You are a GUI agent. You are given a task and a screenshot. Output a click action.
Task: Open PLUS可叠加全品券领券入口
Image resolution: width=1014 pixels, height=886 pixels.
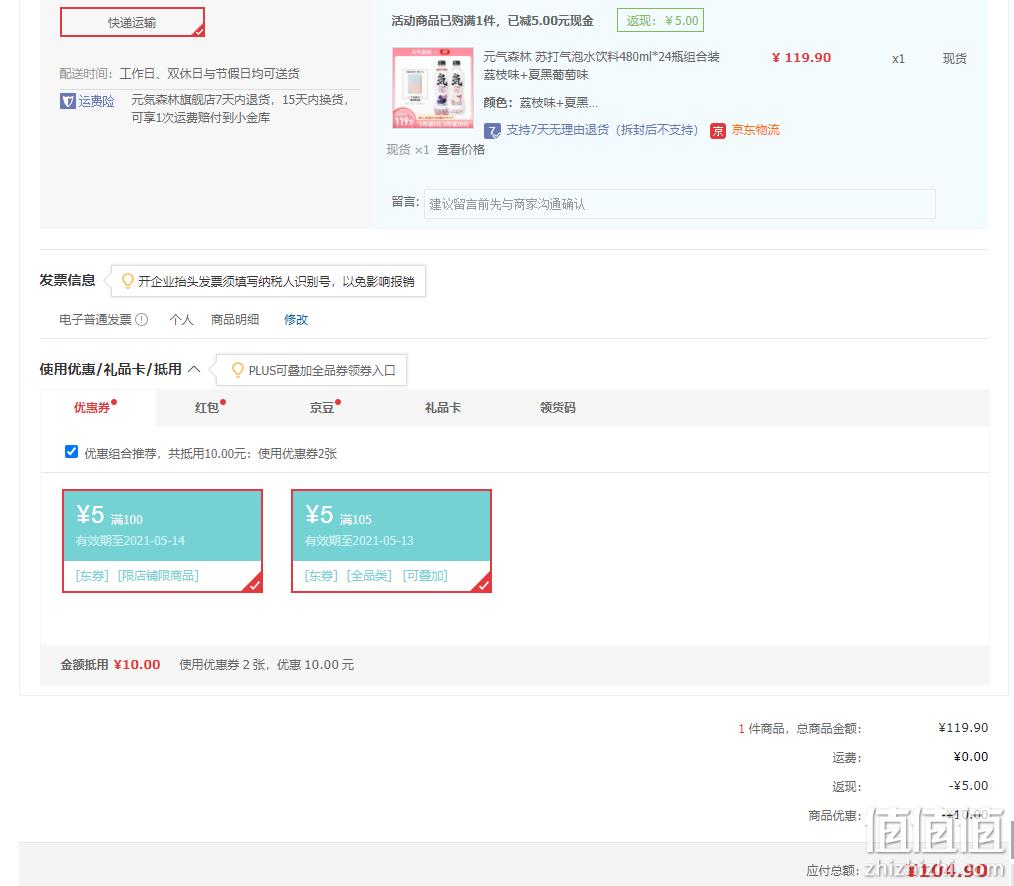pyautogui.click(x=322, y=371)
